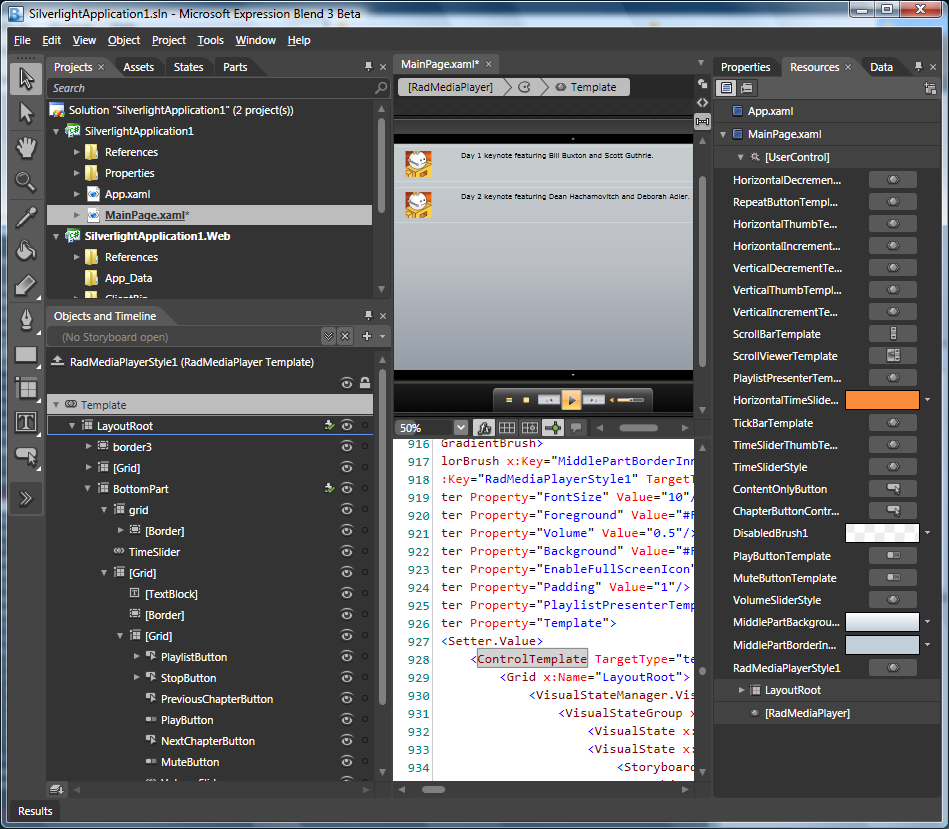Image resolution: width=949 pixels, height=829 pixels.
Task: Toggle visibility of PlayButton
Action: (347, 719)
